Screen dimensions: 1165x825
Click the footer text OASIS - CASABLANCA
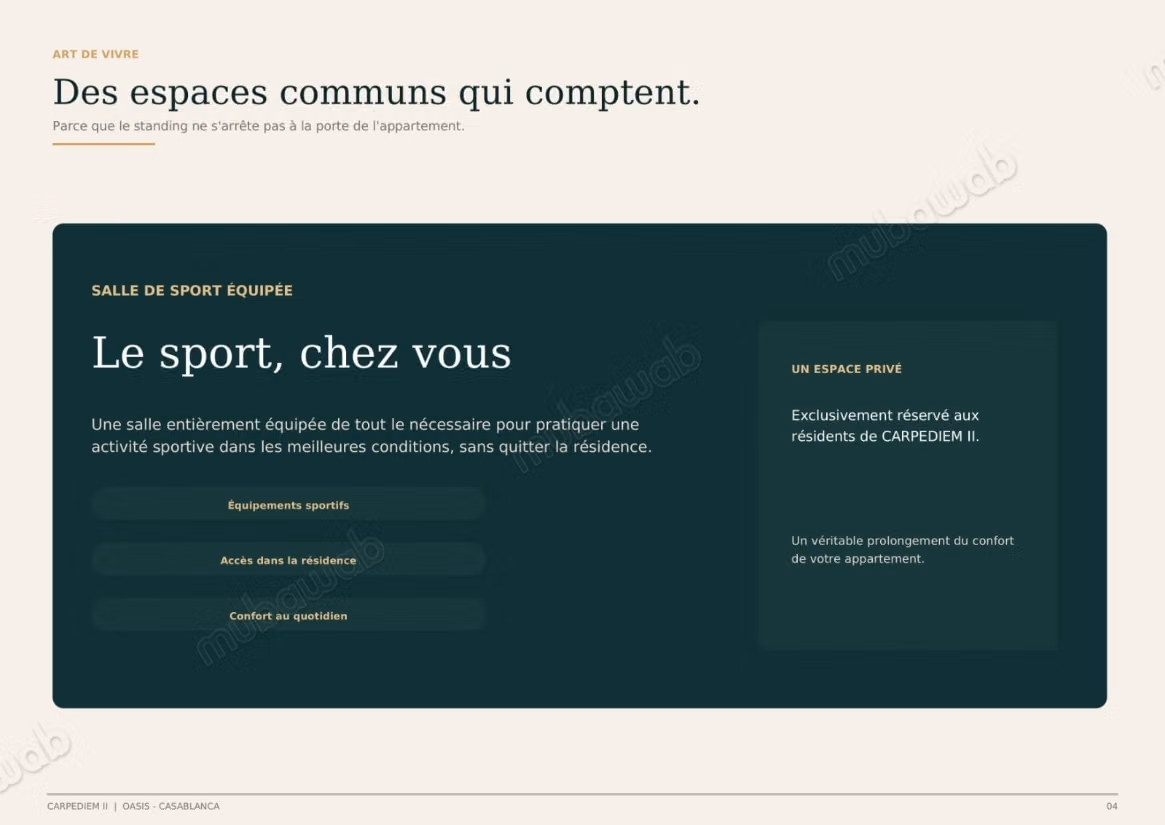[x=171, y=806]
